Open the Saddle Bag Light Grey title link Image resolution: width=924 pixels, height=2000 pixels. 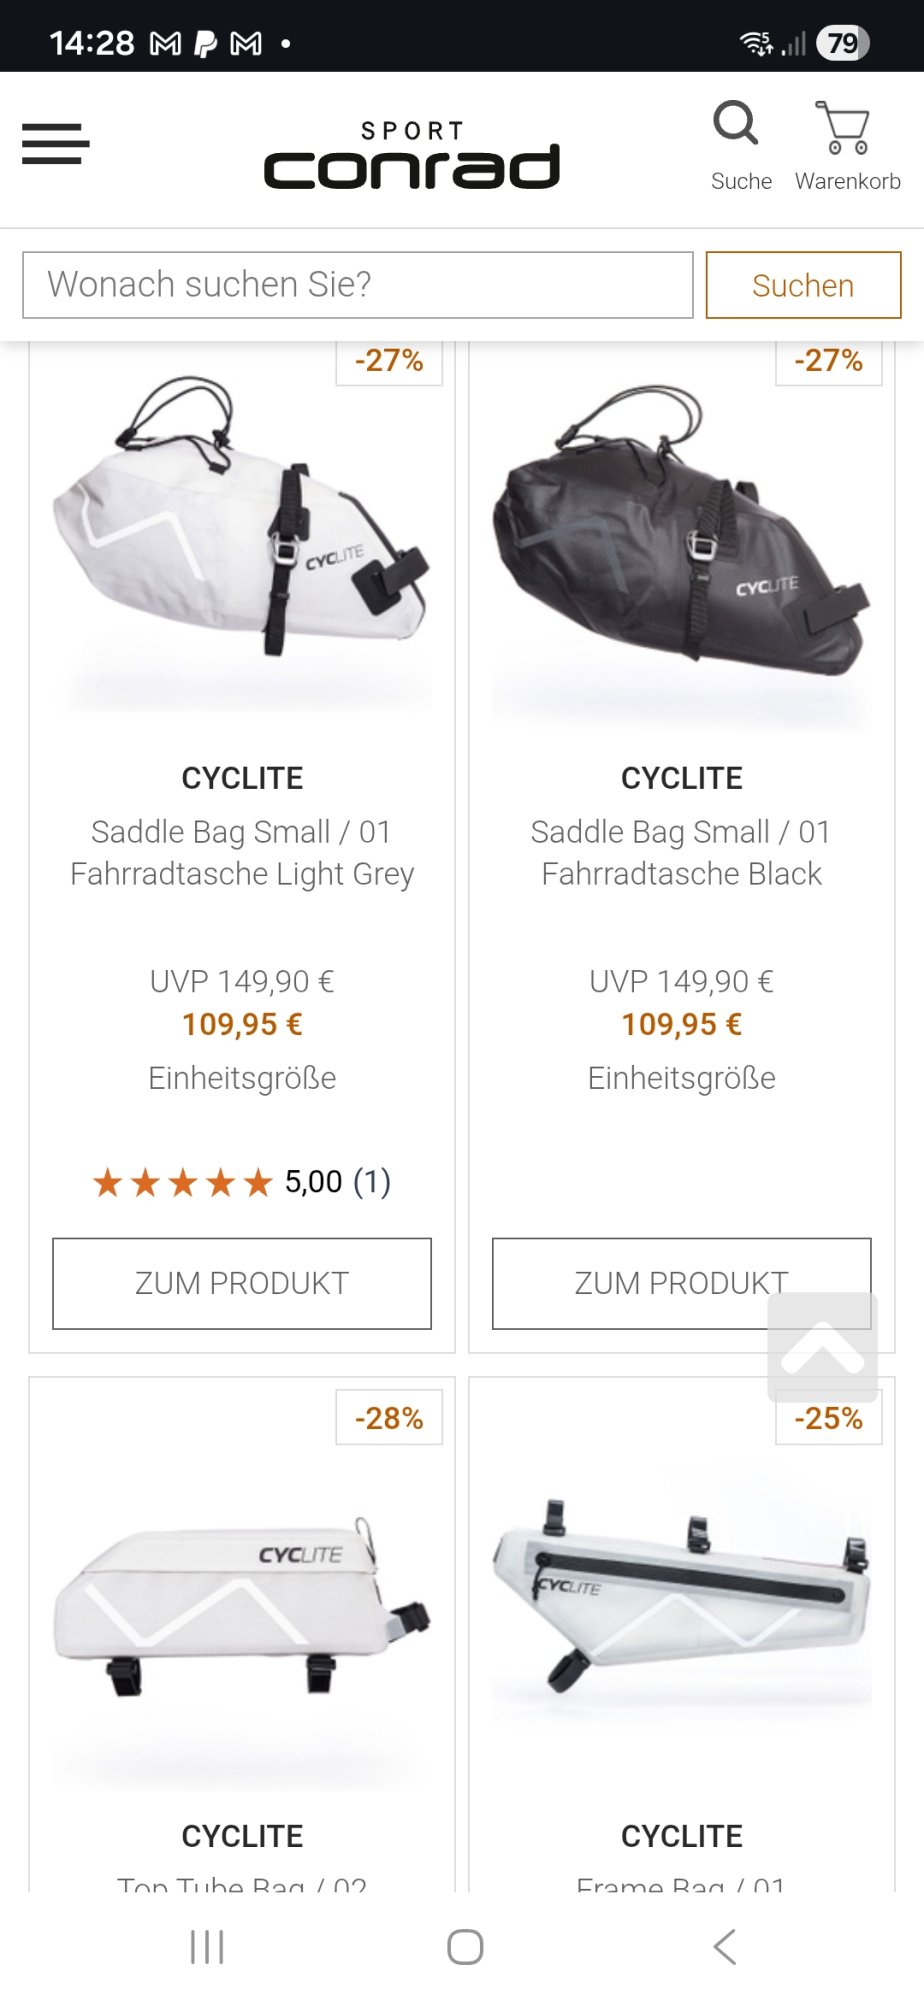242,853
